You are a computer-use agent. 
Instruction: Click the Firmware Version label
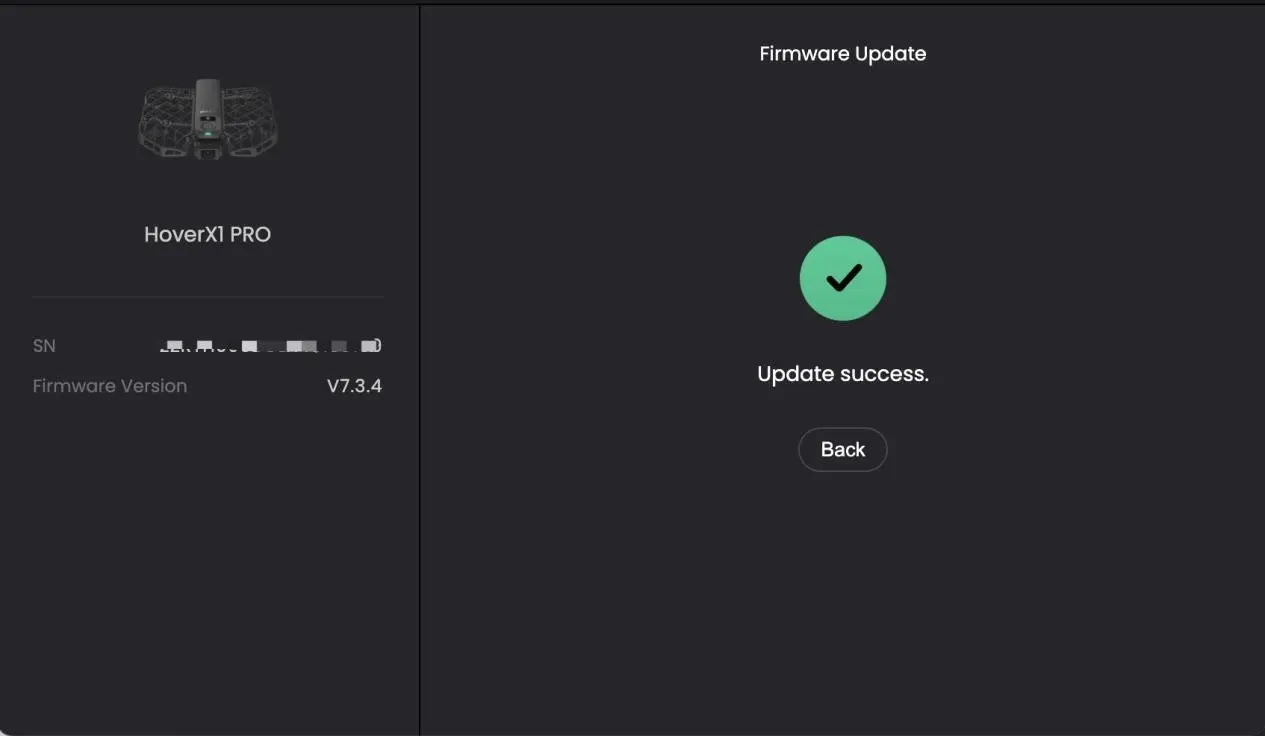pyautogui.click(x=110, y=386)
